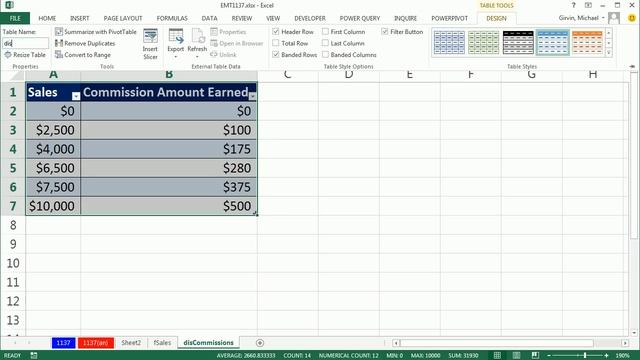Select column C header

click(287, 75)
